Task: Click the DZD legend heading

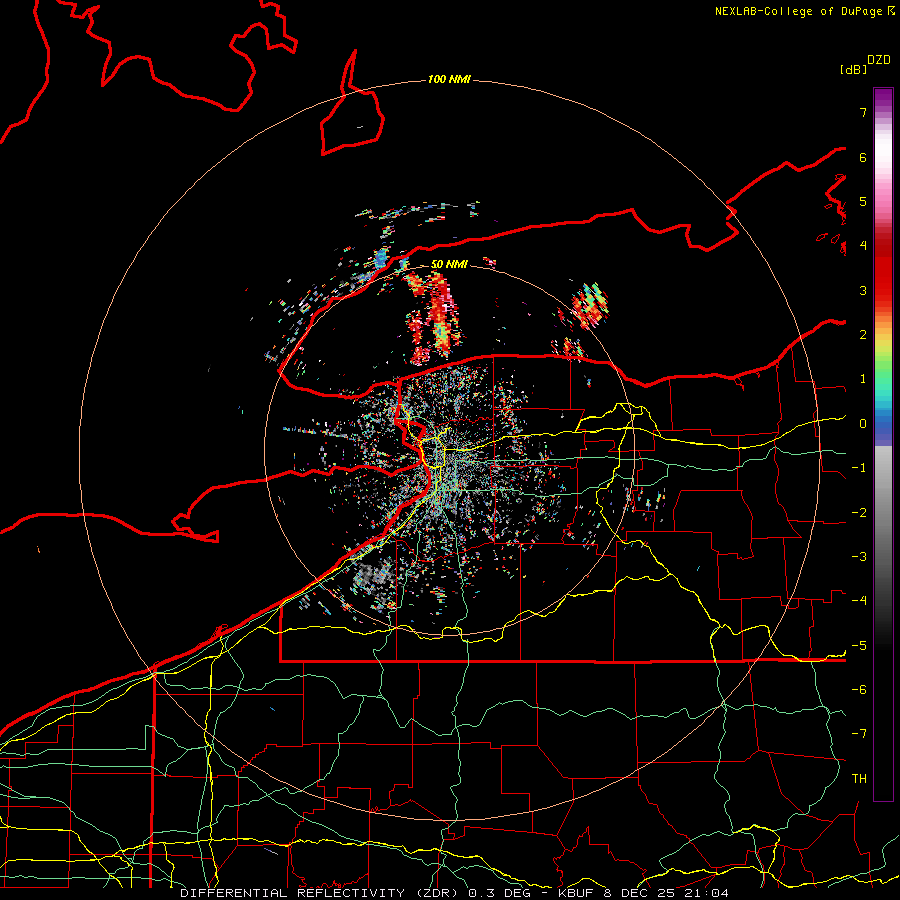Action: (879, 60)
